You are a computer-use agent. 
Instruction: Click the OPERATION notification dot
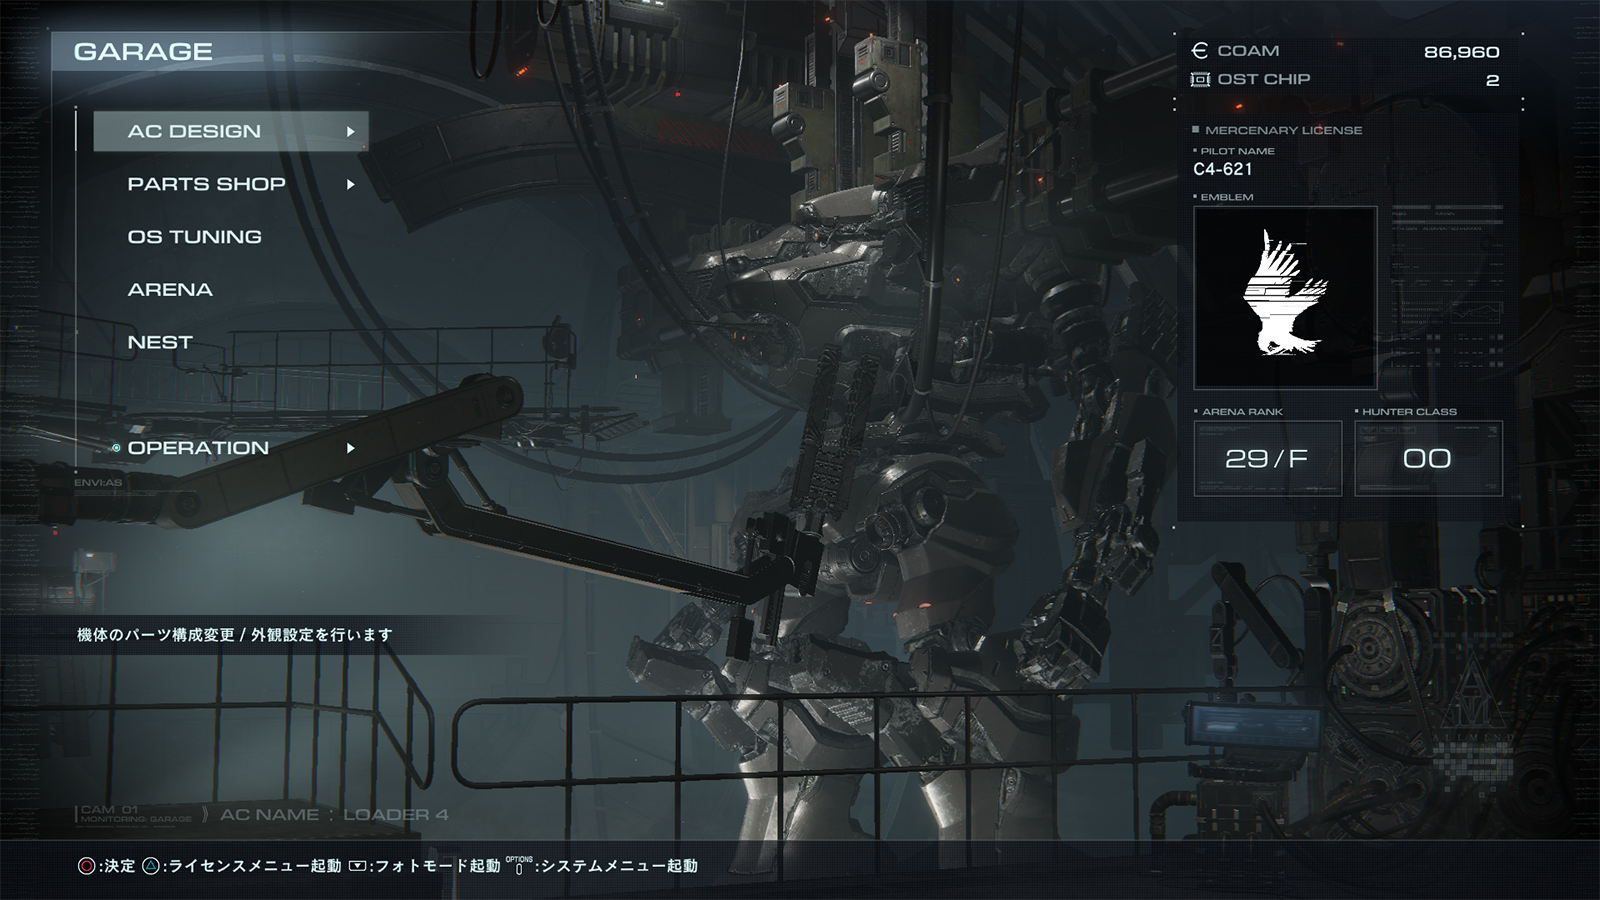[x=116, y=448]
